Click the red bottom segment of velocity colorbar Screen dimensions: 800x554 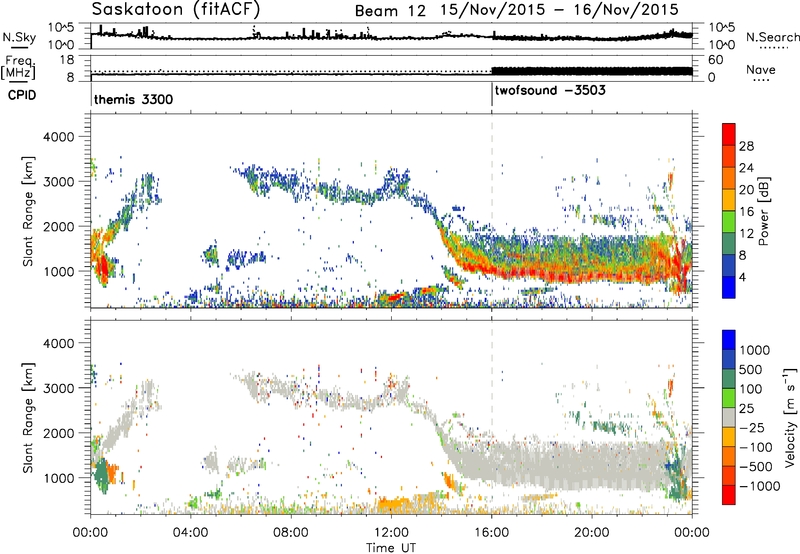coord(729,495)
